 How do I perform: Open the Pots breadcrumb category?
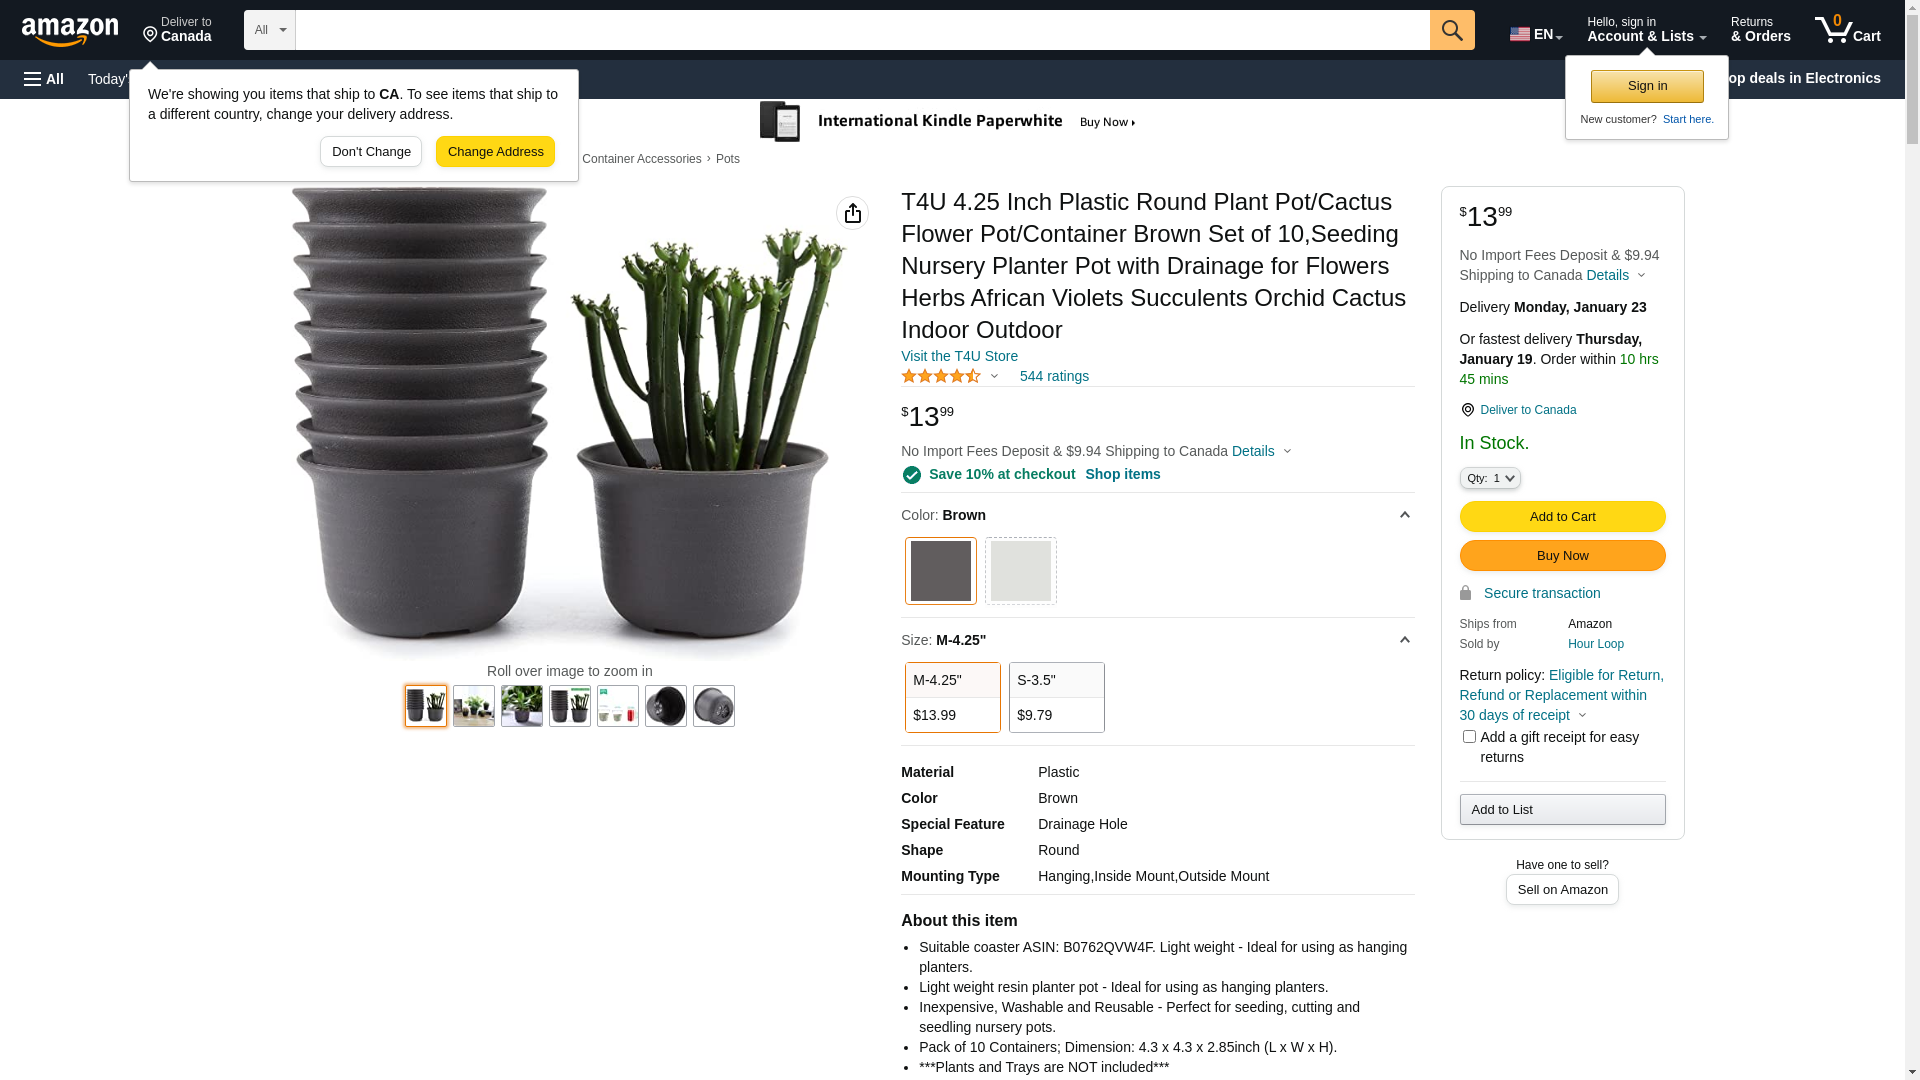(728, 159)
